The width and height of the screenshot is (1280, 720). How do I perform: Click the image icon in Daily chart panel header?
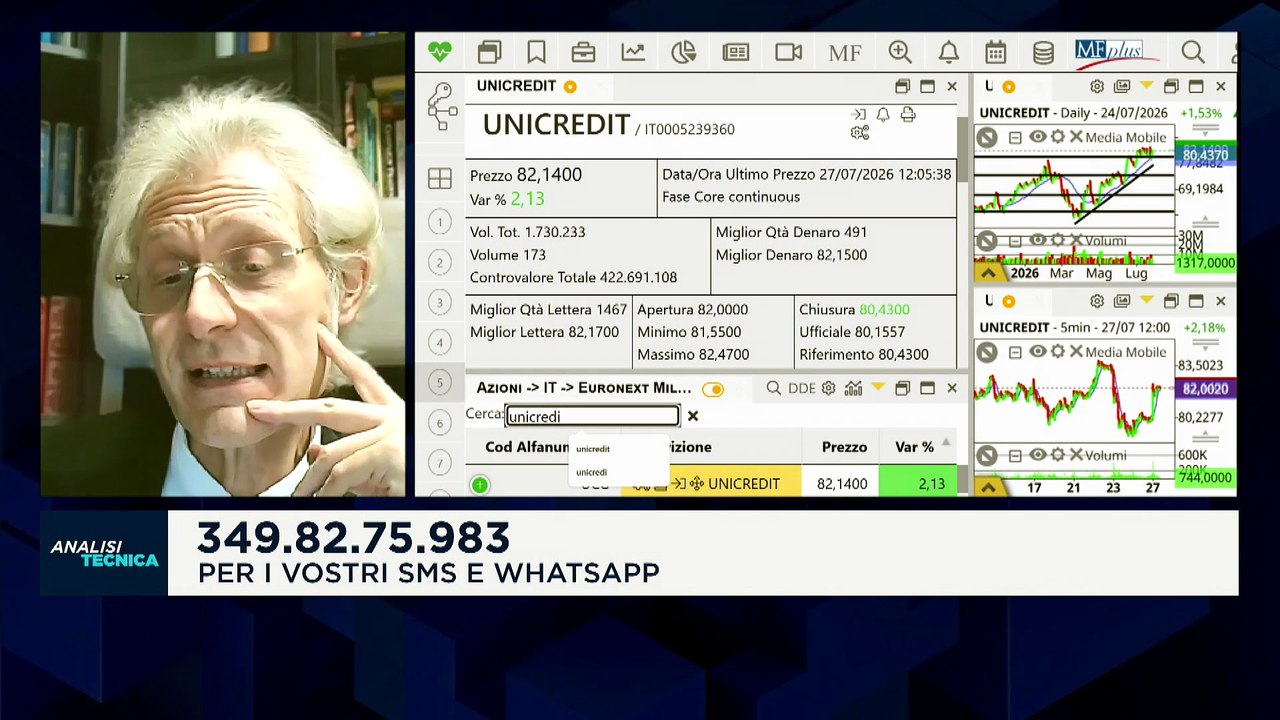click(1122, 87)
